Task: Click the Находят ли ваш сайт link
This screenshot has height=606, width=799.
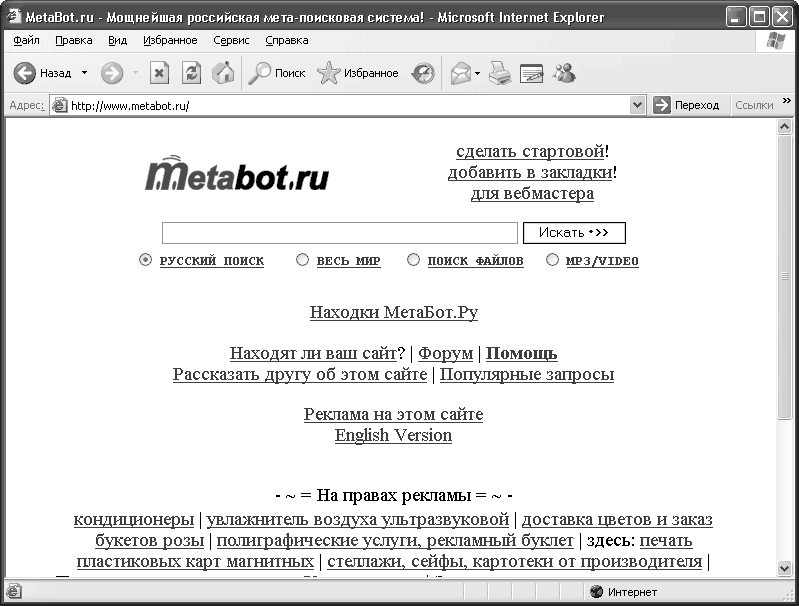Action: 313,353
